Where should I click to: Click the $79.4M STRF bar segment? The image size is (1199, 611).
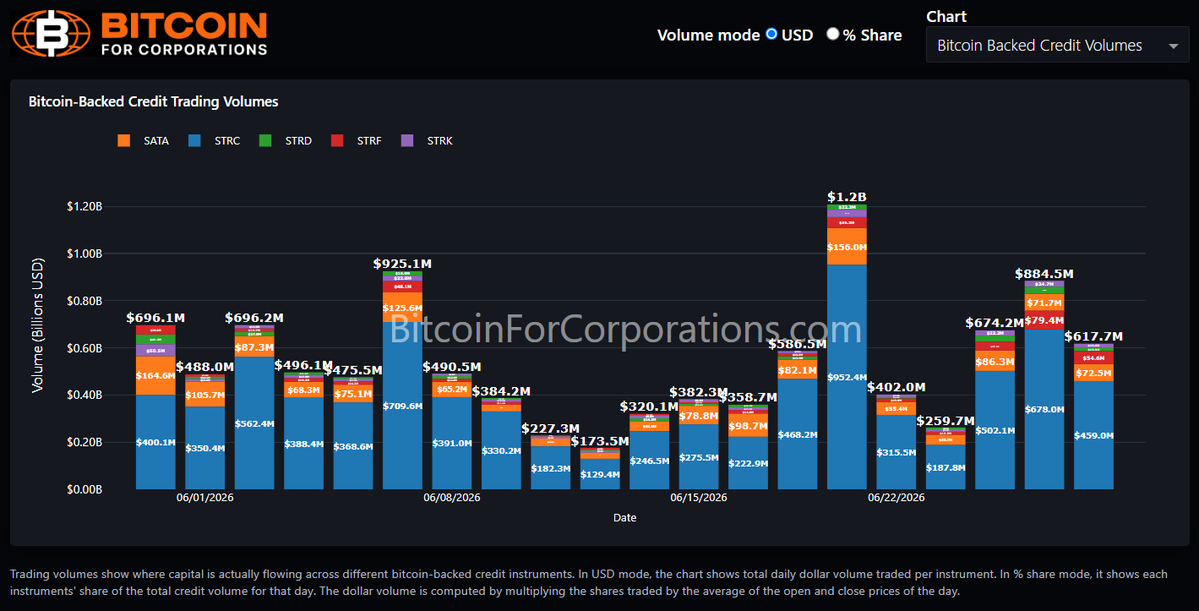(1044, 320)
